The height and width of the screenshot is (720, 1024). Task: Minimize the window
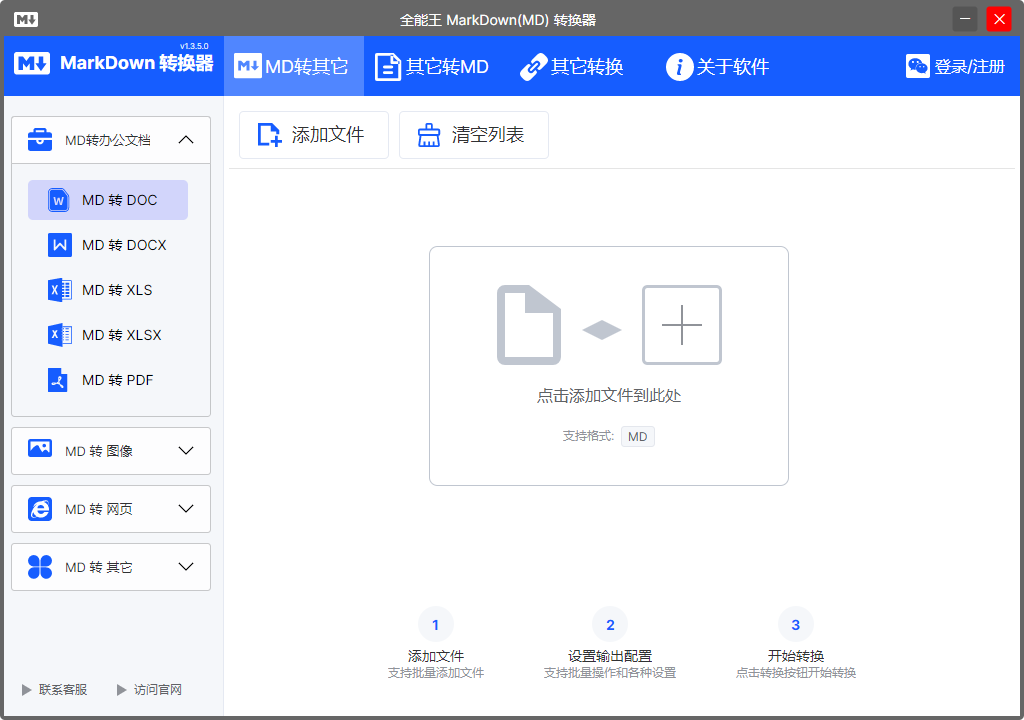click(x=965, y=19)
